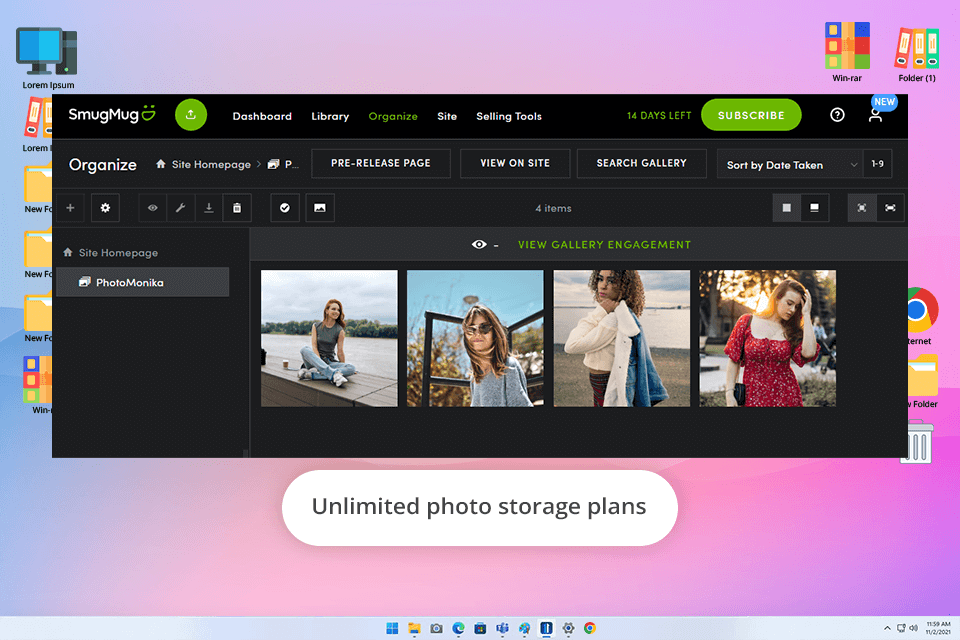The image size is (960, 640).
Task: Open the Win-rar desktop icon at top right
Action: pyautogui.click(x=847, y=53)
